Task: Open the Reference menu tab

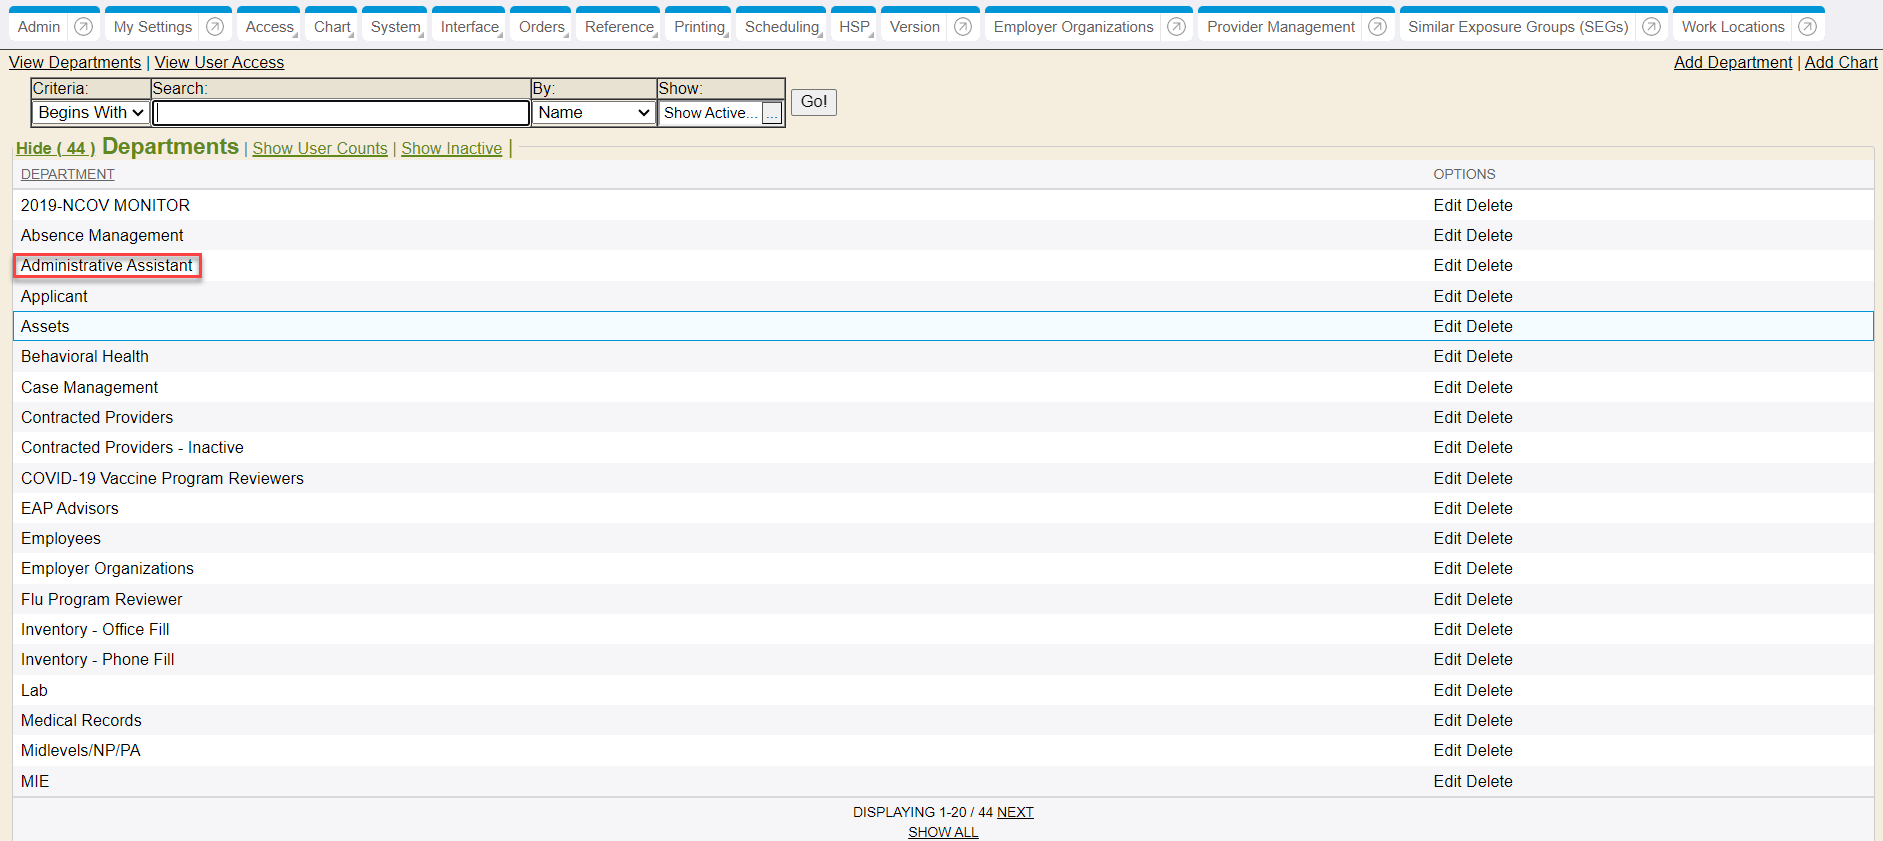Action: 619,27
